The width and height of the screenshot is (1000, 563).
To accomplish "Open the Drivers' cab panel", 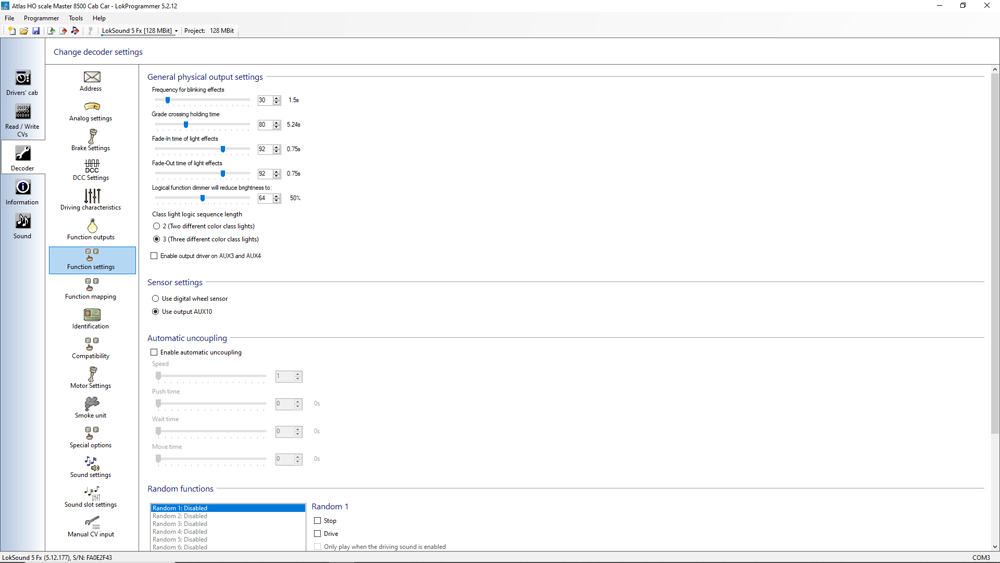I will click(x=22, y=83).
